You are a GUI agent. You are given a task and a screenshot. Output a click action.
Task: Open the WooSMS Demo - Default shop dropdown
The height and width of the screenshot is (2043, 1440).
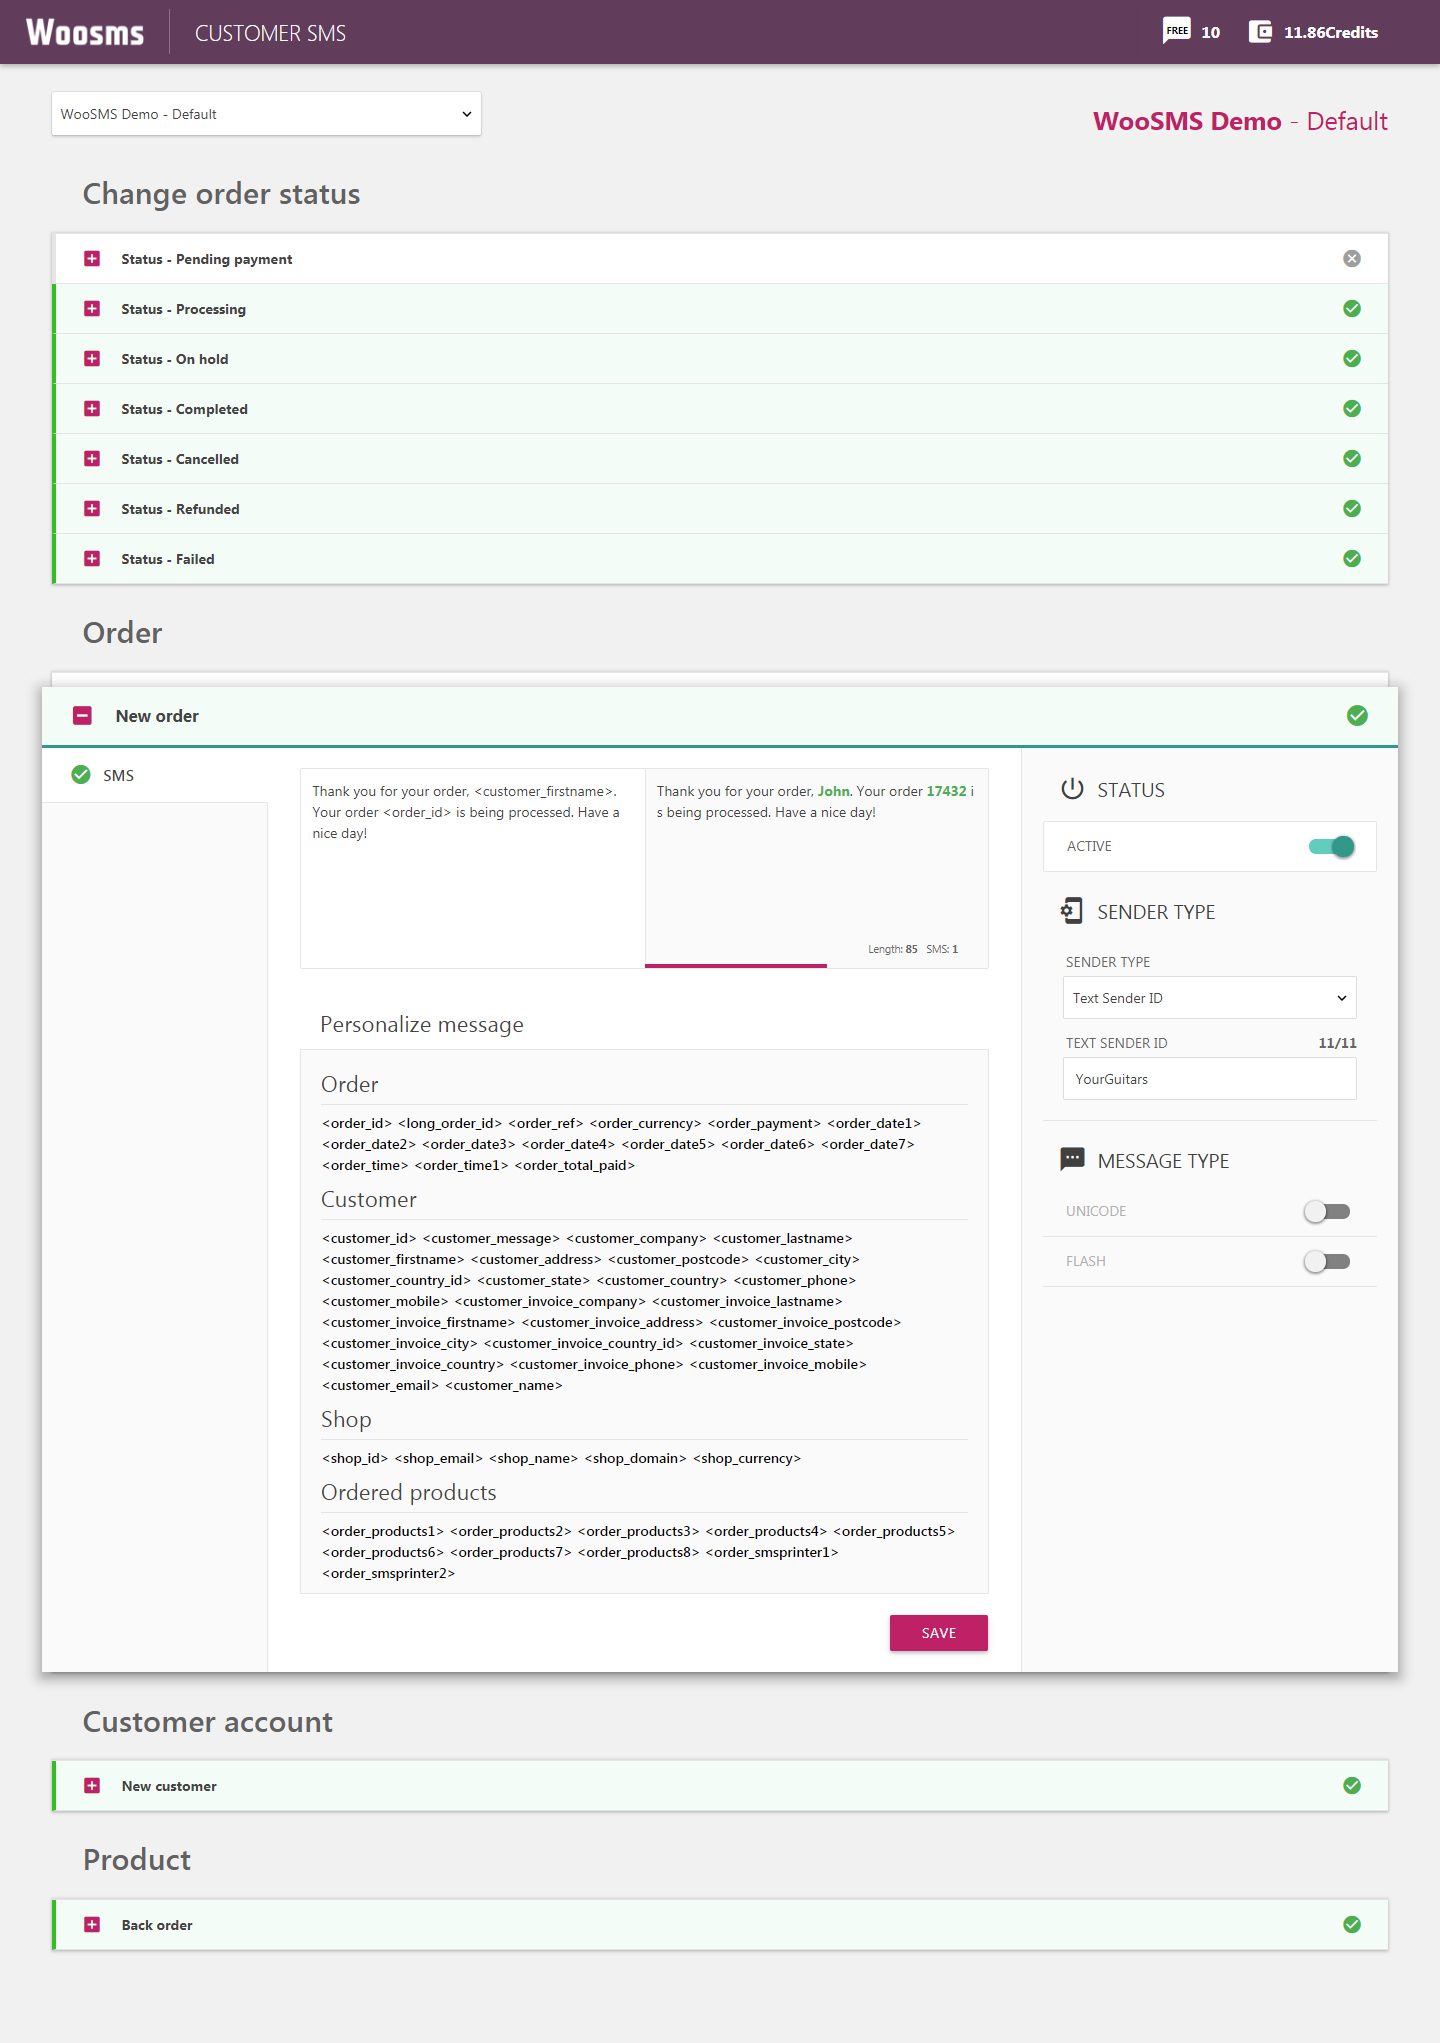pyautogui.click(x=266, y=114)
